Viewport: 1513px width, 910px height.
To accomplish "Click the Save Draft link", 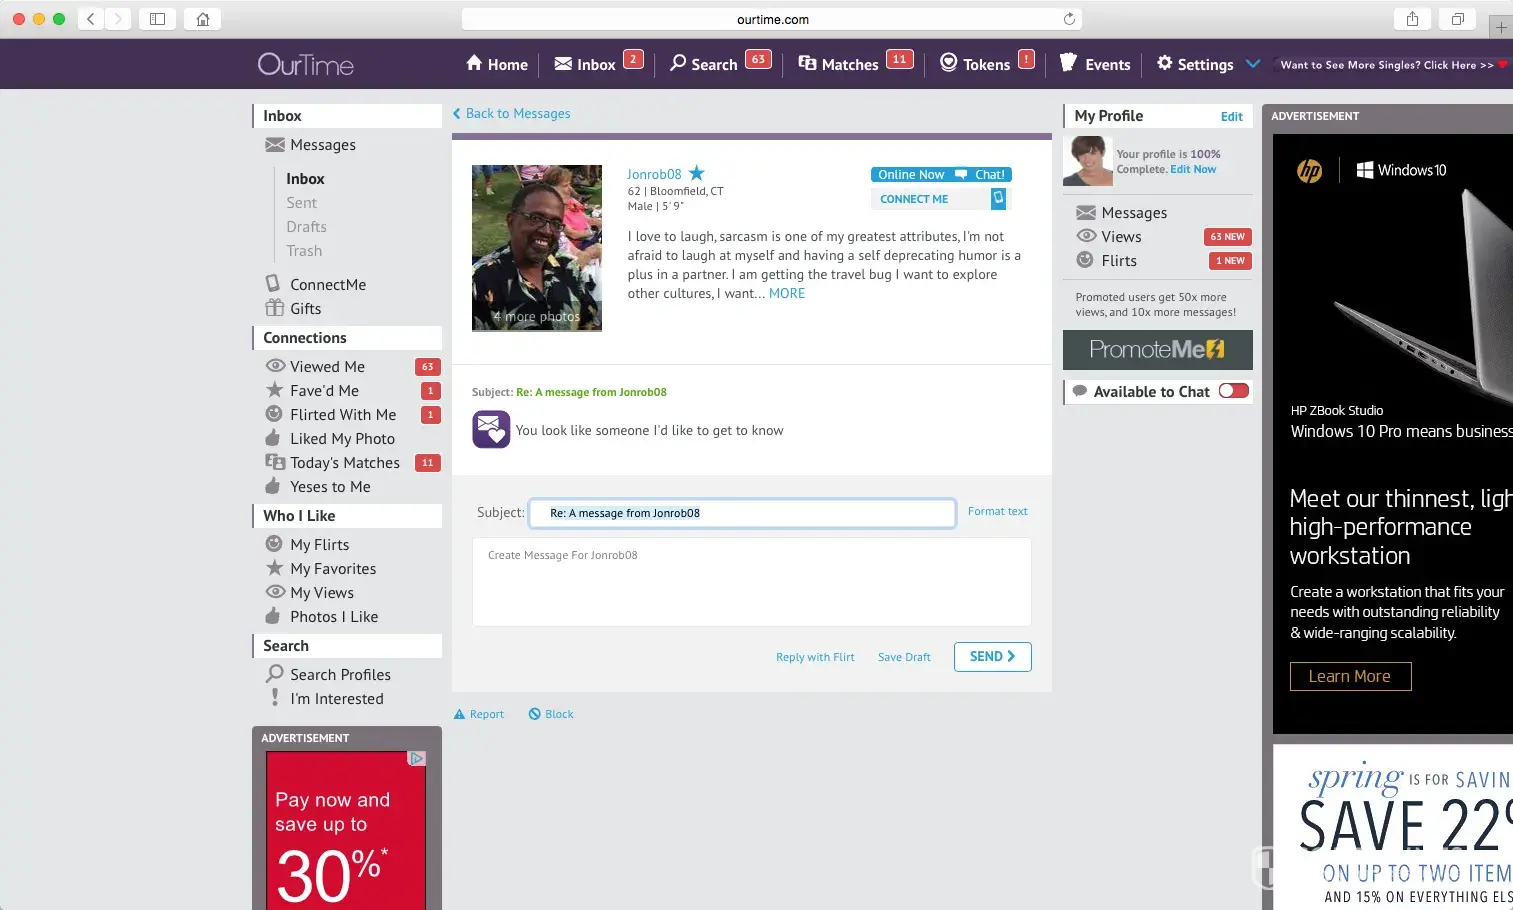I will point(904,657).
